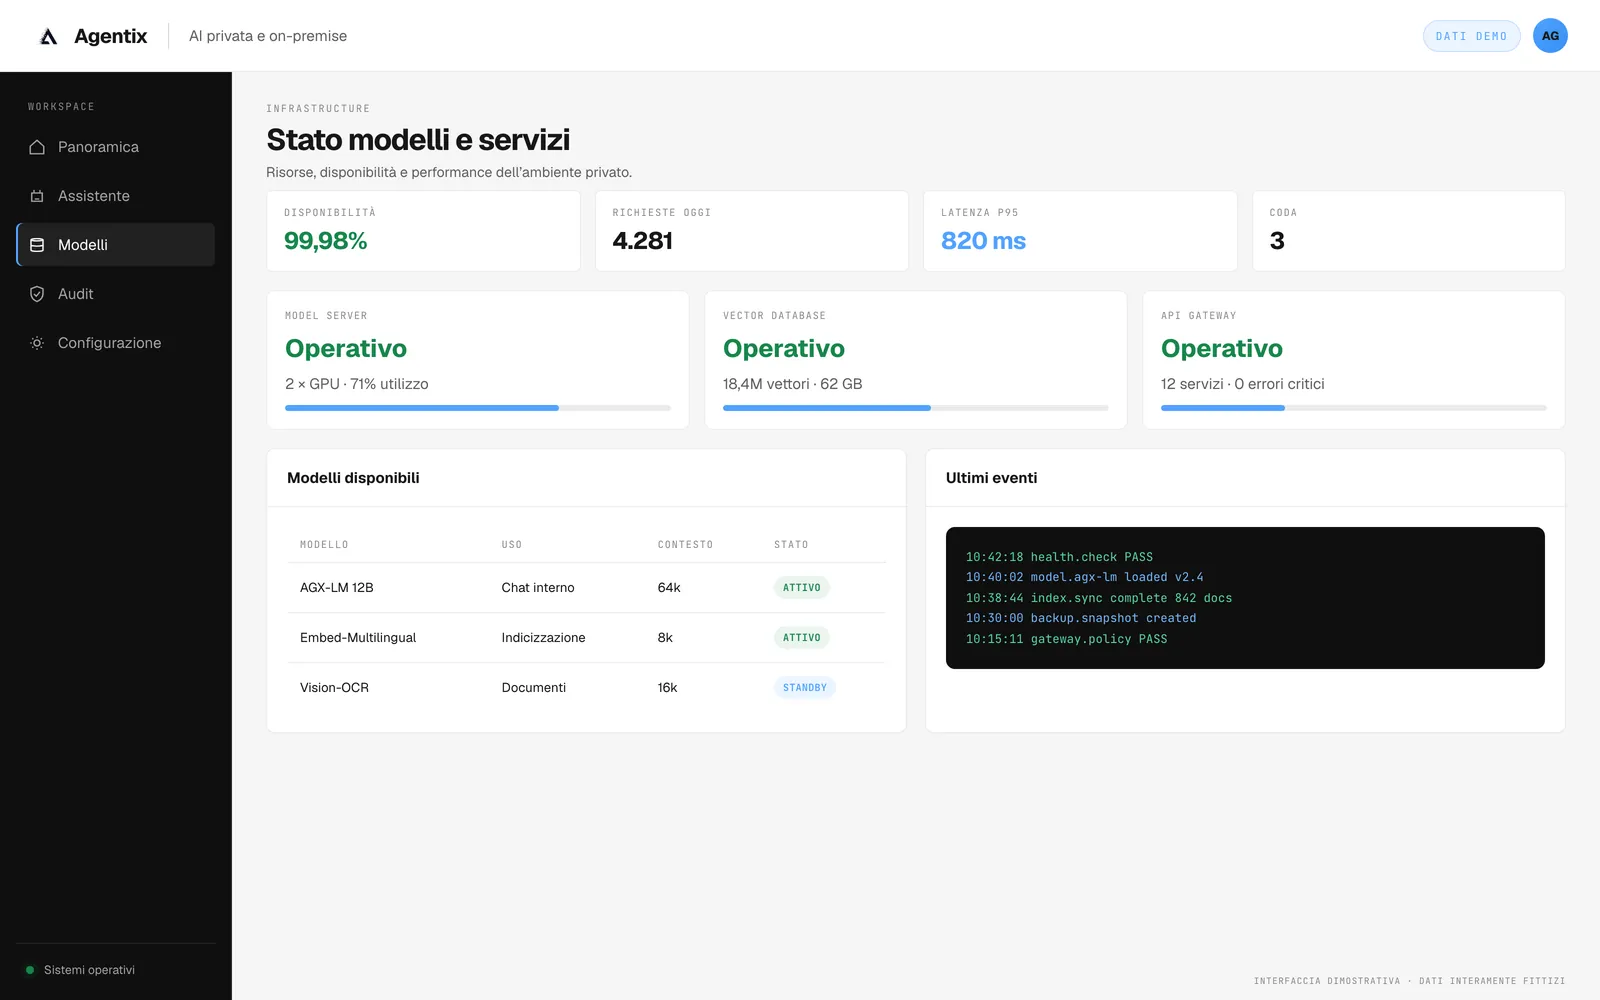Click the ATTIVO badge for AGX-LM 12B
Screen dimensions: 1600x1000
coord(801,588)
